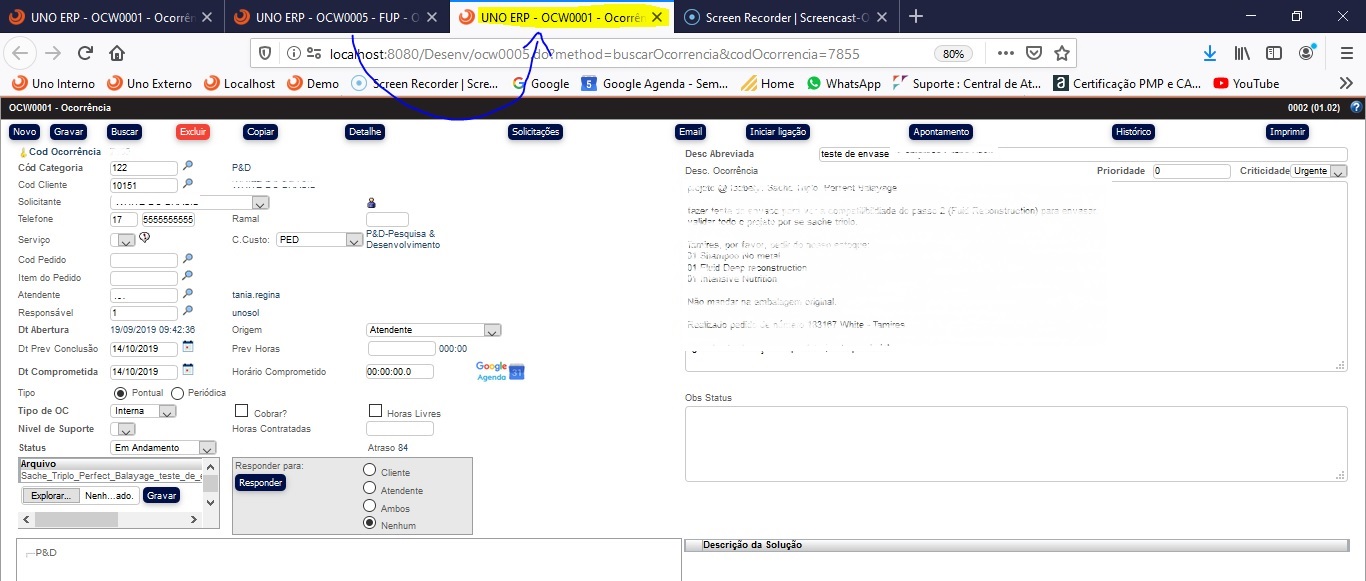Click the help icon in header

point(1355,107)
